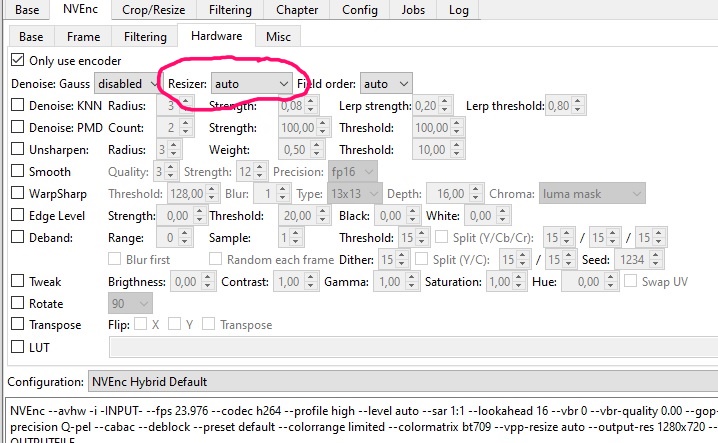Select the Frame sub-tab
Image resolution: width=718 pixels, height=443 pixels.
[x=83, y=37]
